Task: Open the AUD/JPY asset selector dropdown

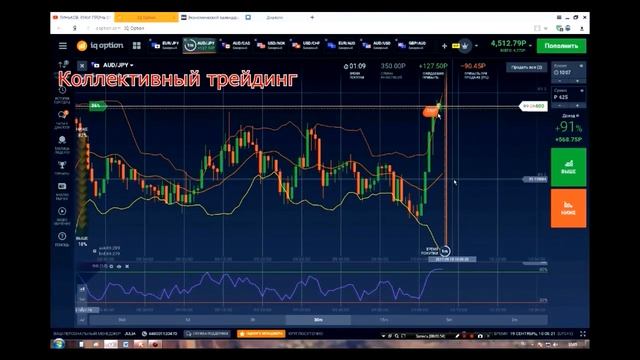Action: pyautogui.click(x=118, y=65)
